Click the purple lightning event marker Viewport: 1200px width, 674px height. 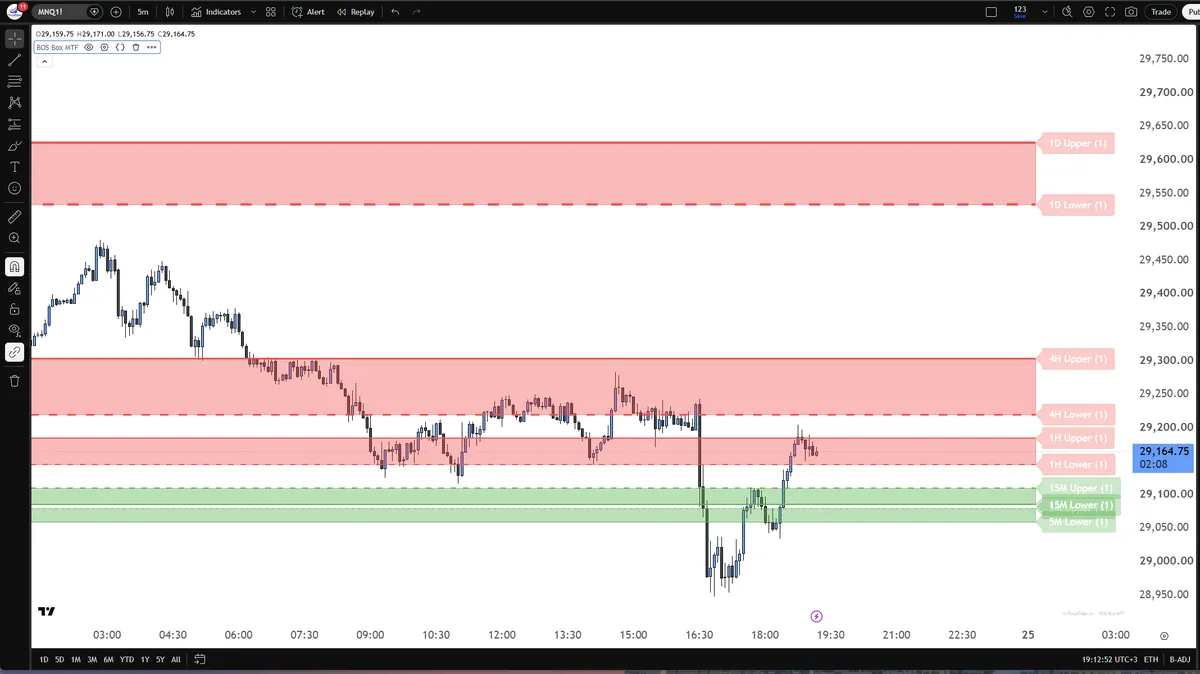point(816,616)
